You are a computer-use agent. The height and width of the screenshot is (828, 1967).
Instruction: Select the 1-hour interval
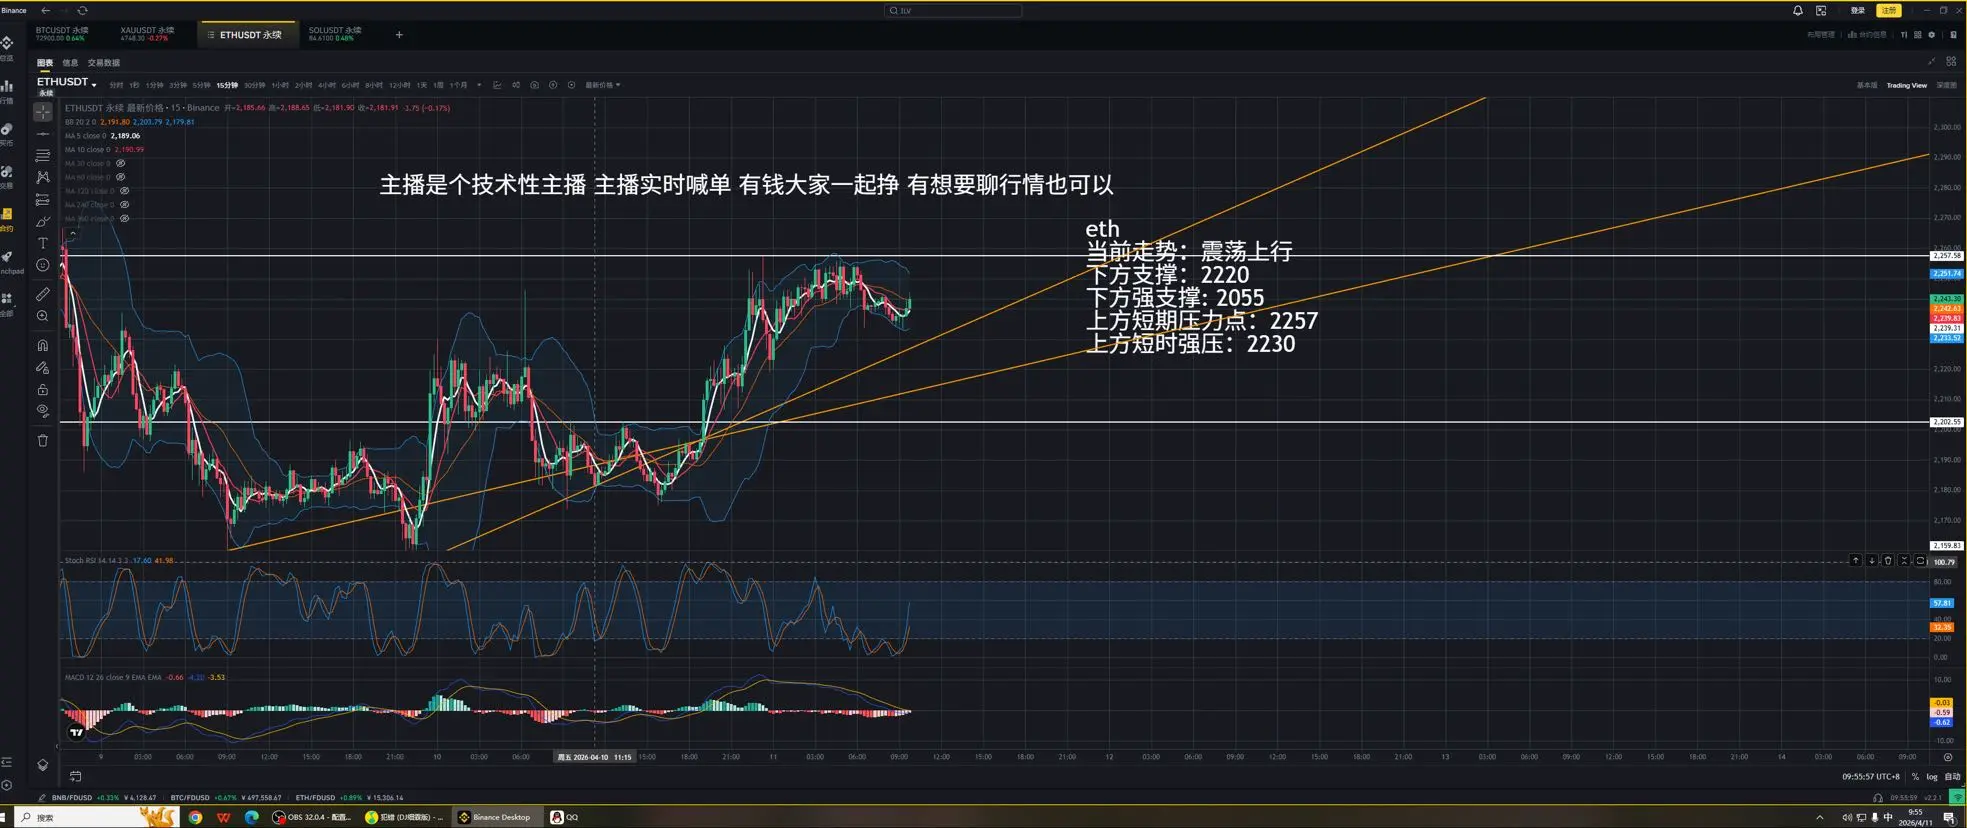pyautogui.click(x=280, y=85)
